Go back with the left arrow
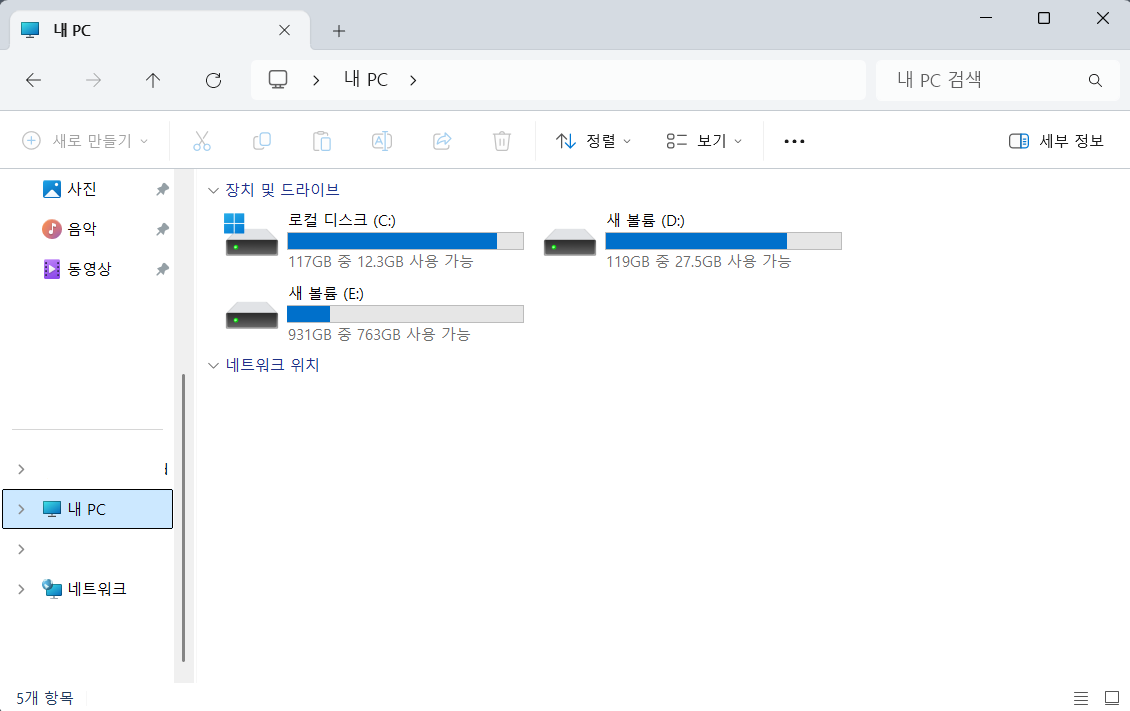The width and height of the screenshot is (1130, 711). pos(33,80)
